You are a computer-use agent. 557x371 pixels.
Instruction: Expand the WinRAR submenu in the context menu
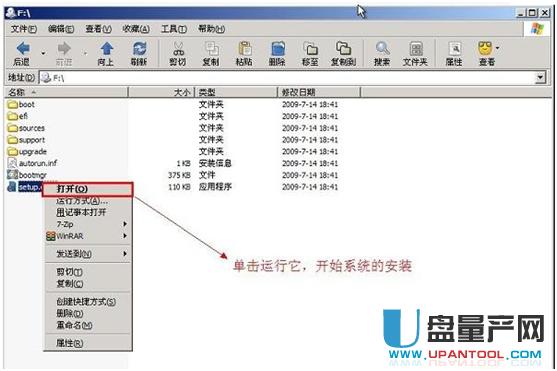[87, 236]
